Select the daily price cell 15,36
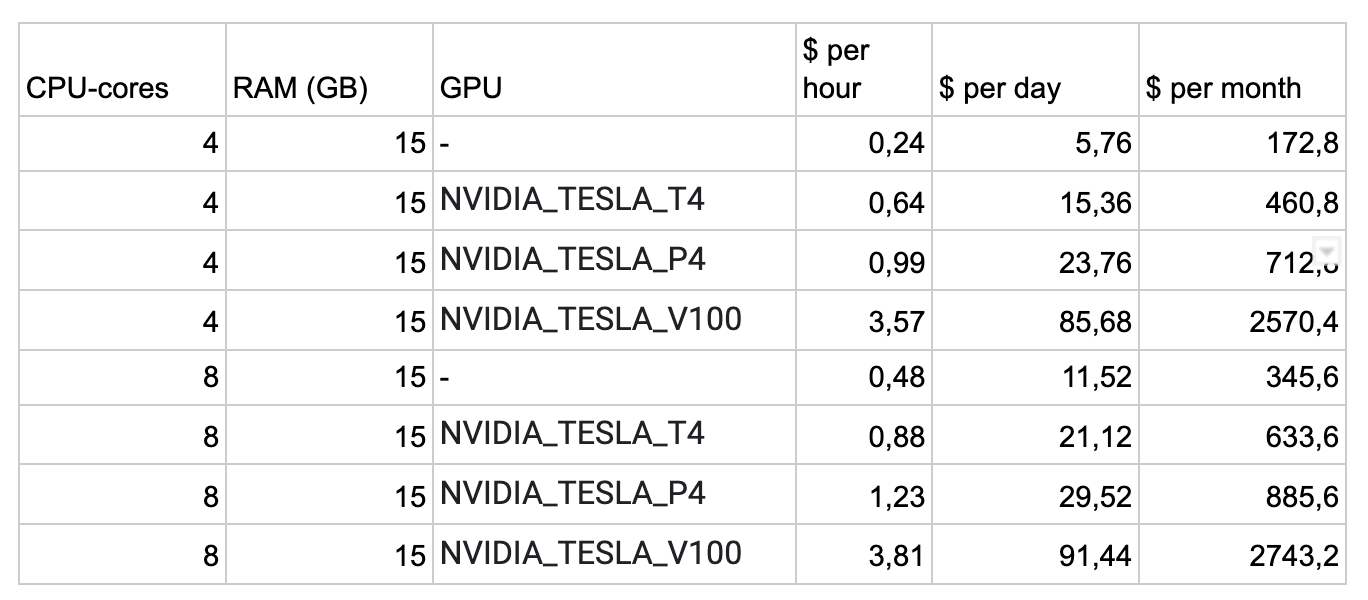 tap(1035, 202)
